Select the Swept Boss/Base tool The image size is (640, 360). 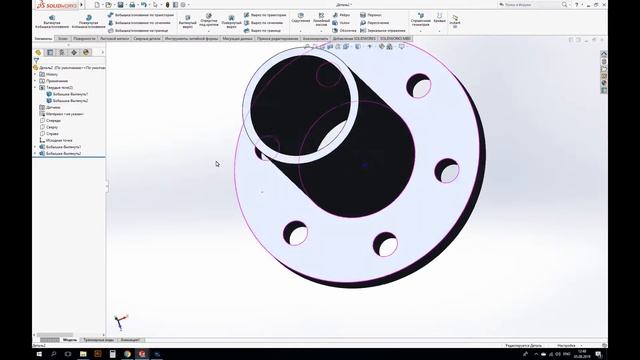[141, 15]
